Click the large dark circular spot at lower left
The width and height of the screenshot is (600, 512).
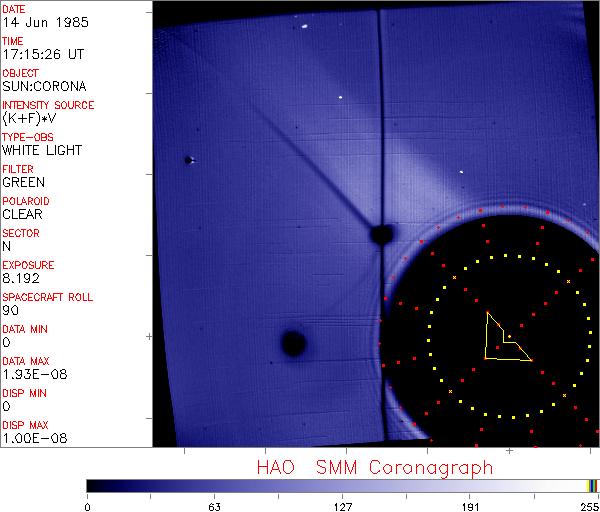tap(293, 344)
